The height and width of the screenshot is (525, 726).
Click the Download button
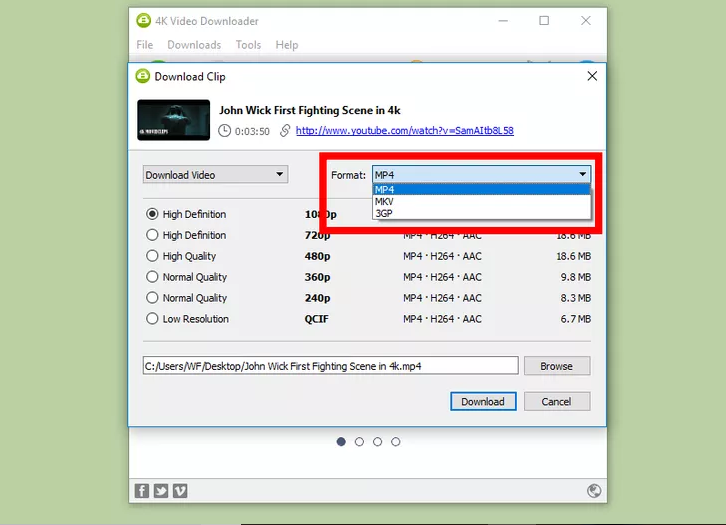483,401
